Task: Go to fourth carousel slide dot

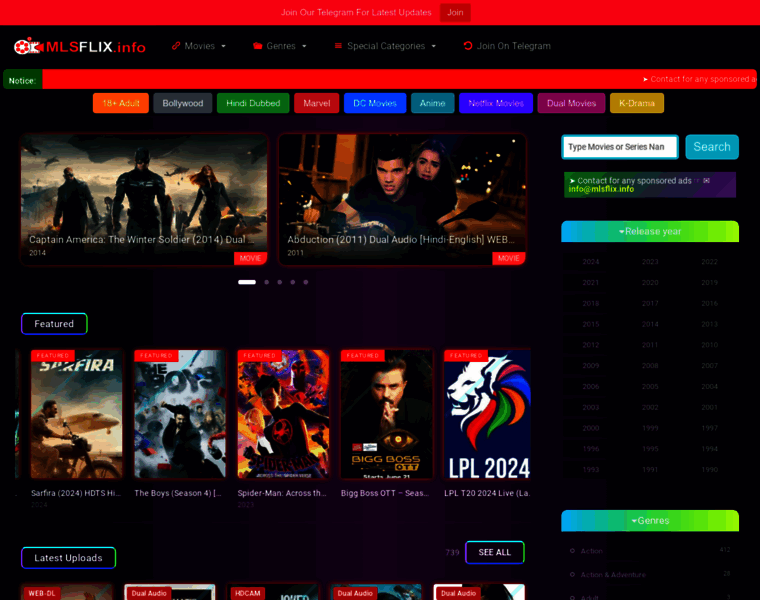Action: click(x=293, y=282)
